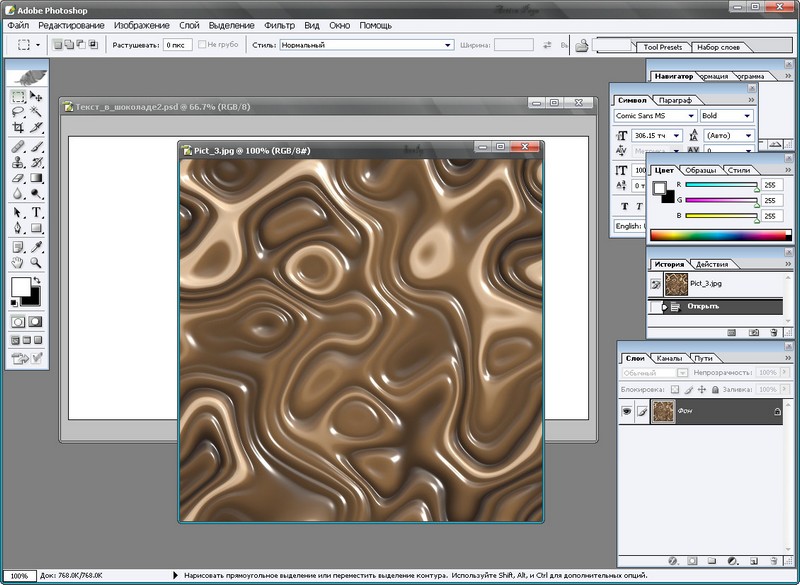The image size is (800, 585).
Task: Click the delete layer trash icon
Action: pyautogui.click(x=773, y=562)
